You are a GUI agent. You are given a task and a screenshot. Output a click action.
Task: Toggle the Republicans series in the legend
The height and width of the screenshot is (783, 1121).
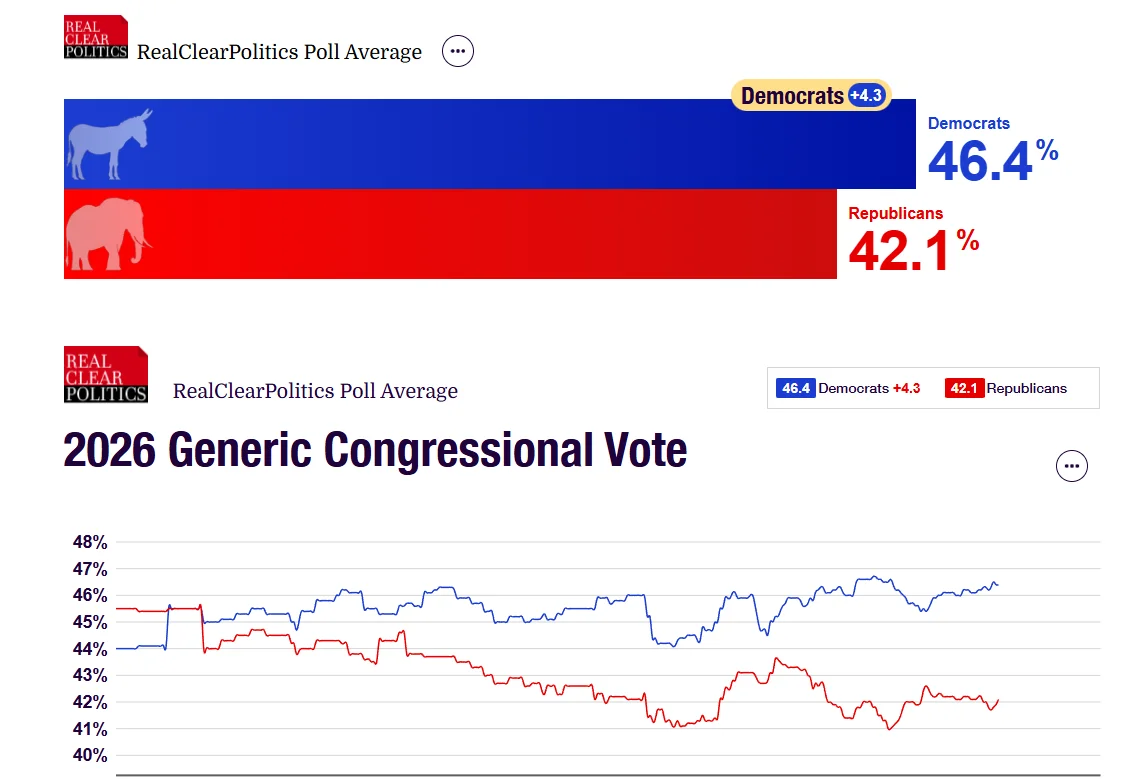point(1016,388)
